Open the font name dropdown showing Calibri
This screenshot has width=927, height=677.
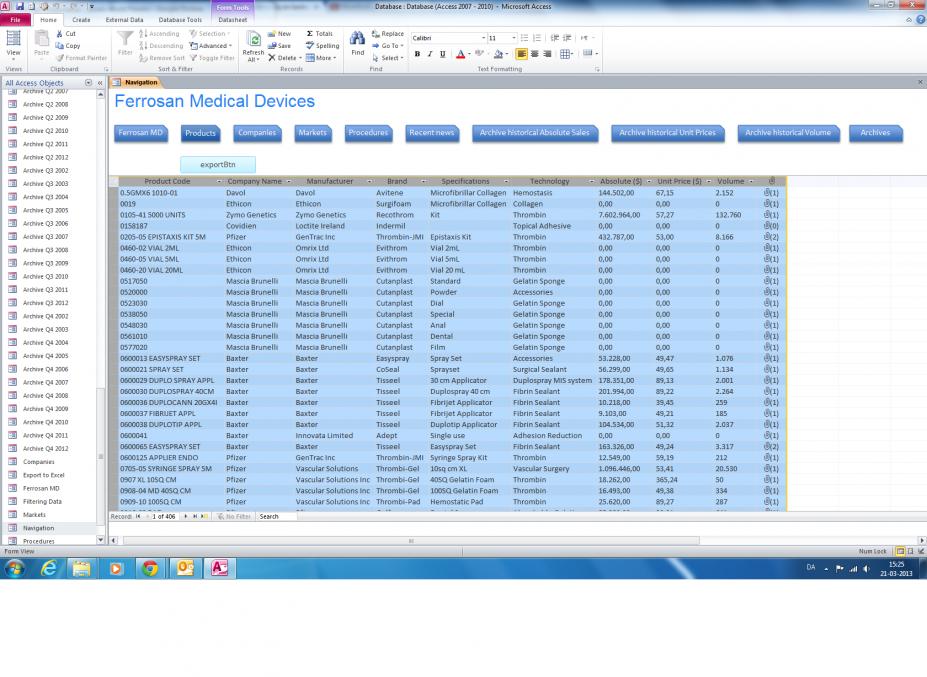click(x=484, y=38)
